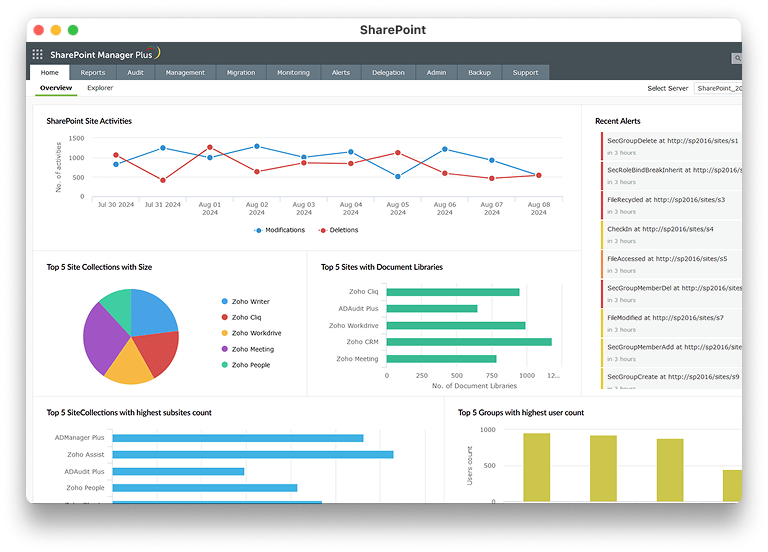
Task: Open the SecGroupMemberAdd alert
Action: tap(672, 353)
